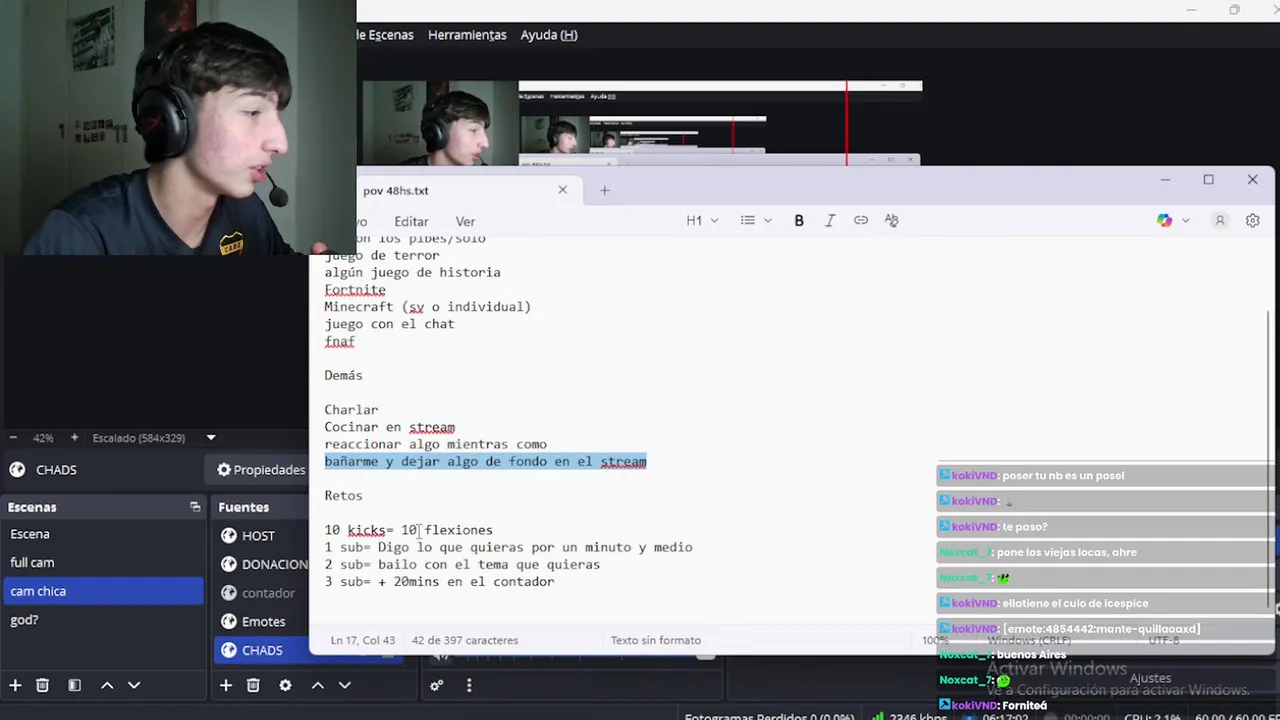Click the '42 de 397 caracteres' status text
Screen dimensions: 1280x720
point(465,640)
